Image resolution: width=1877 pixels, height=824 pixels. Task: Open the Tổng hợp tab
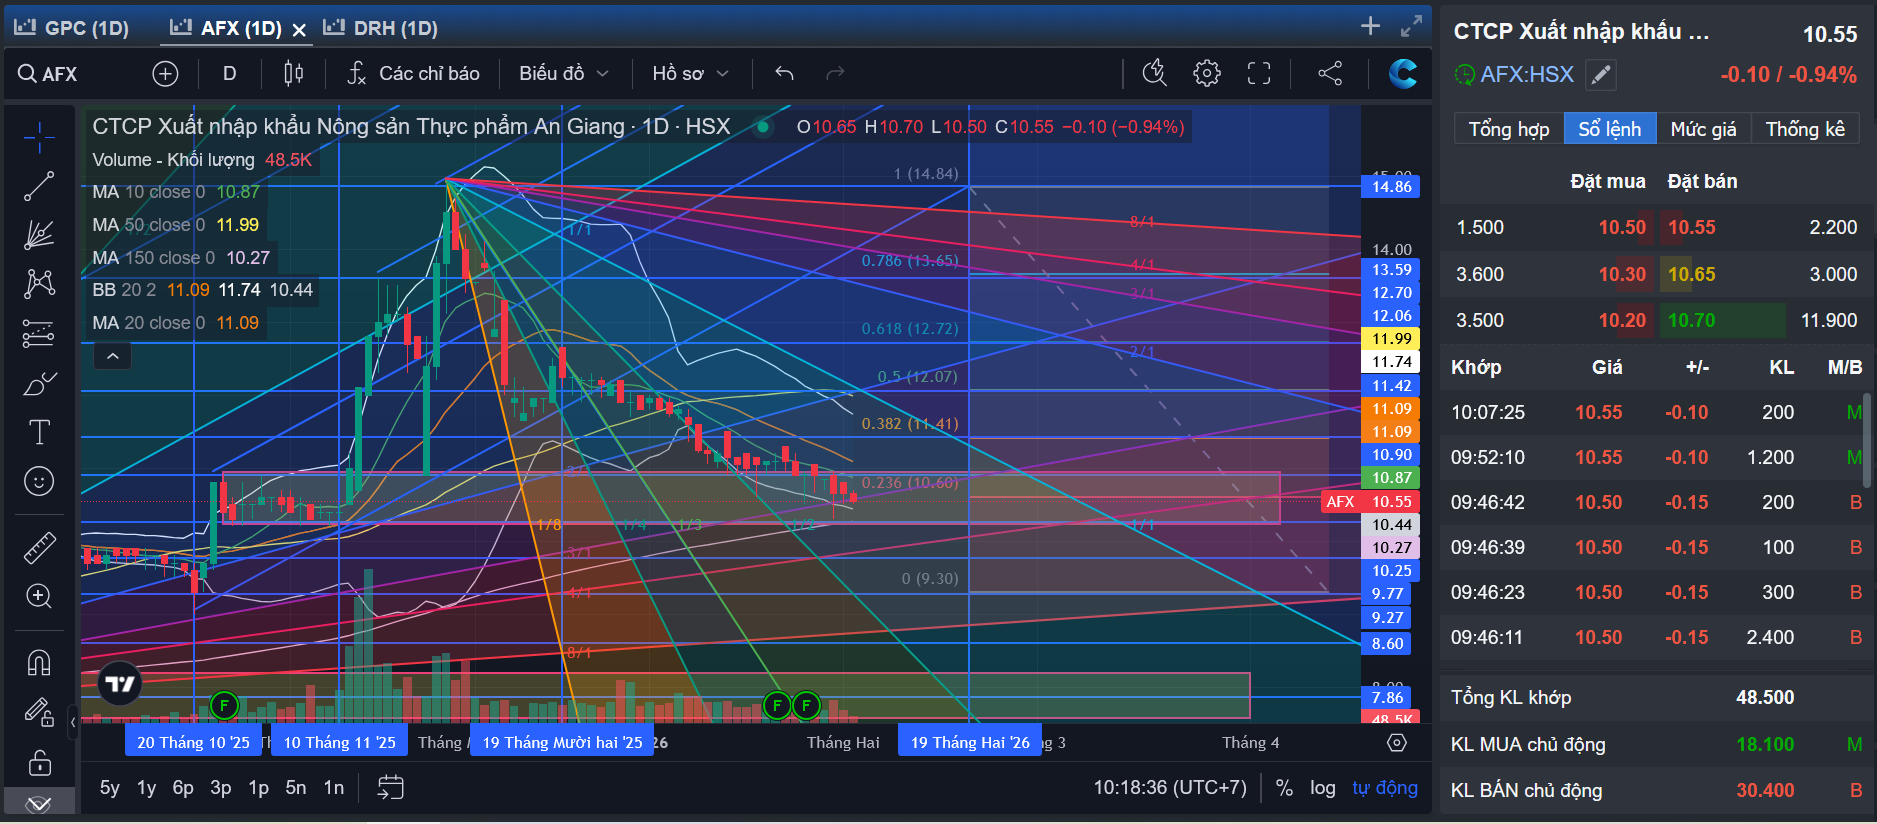(x=1508, y=129)
